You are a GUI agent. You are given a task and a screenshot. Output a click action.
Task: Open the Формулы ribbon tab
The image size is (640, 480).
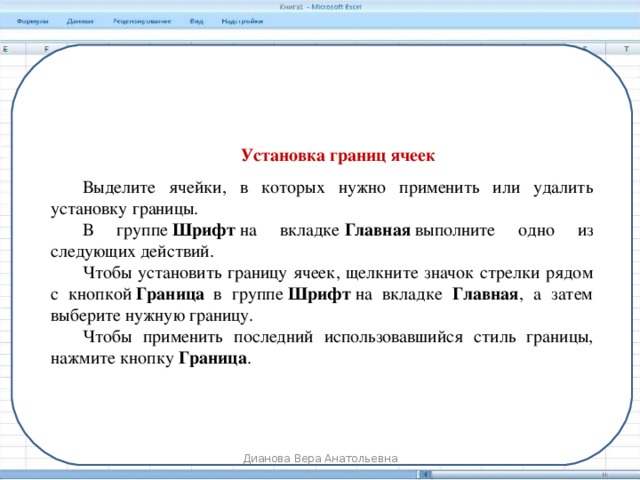[x=33, y=21]
